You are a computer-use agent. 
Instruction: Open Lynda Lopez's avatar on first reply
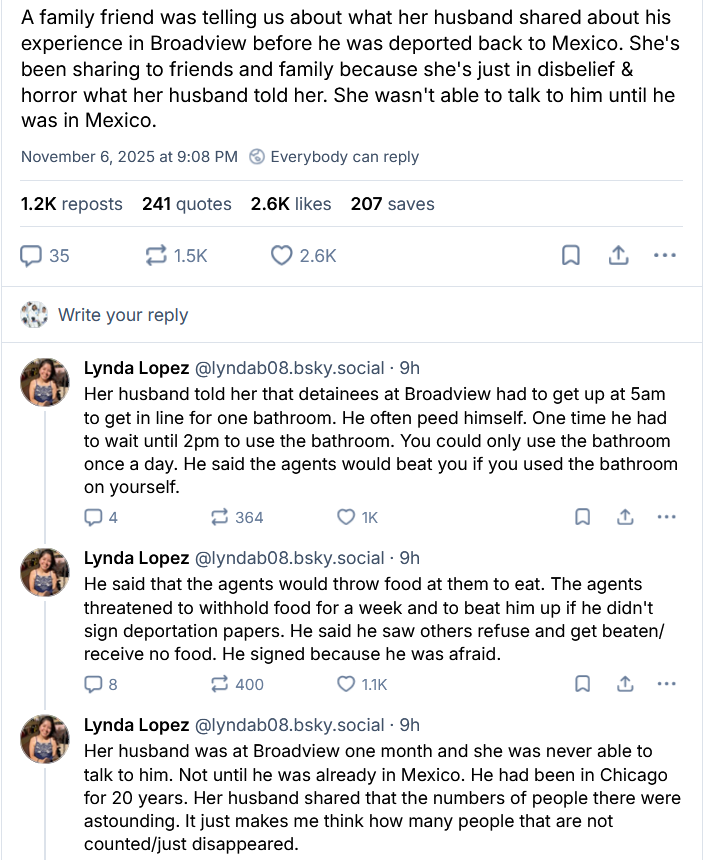(x=45, y=382)
